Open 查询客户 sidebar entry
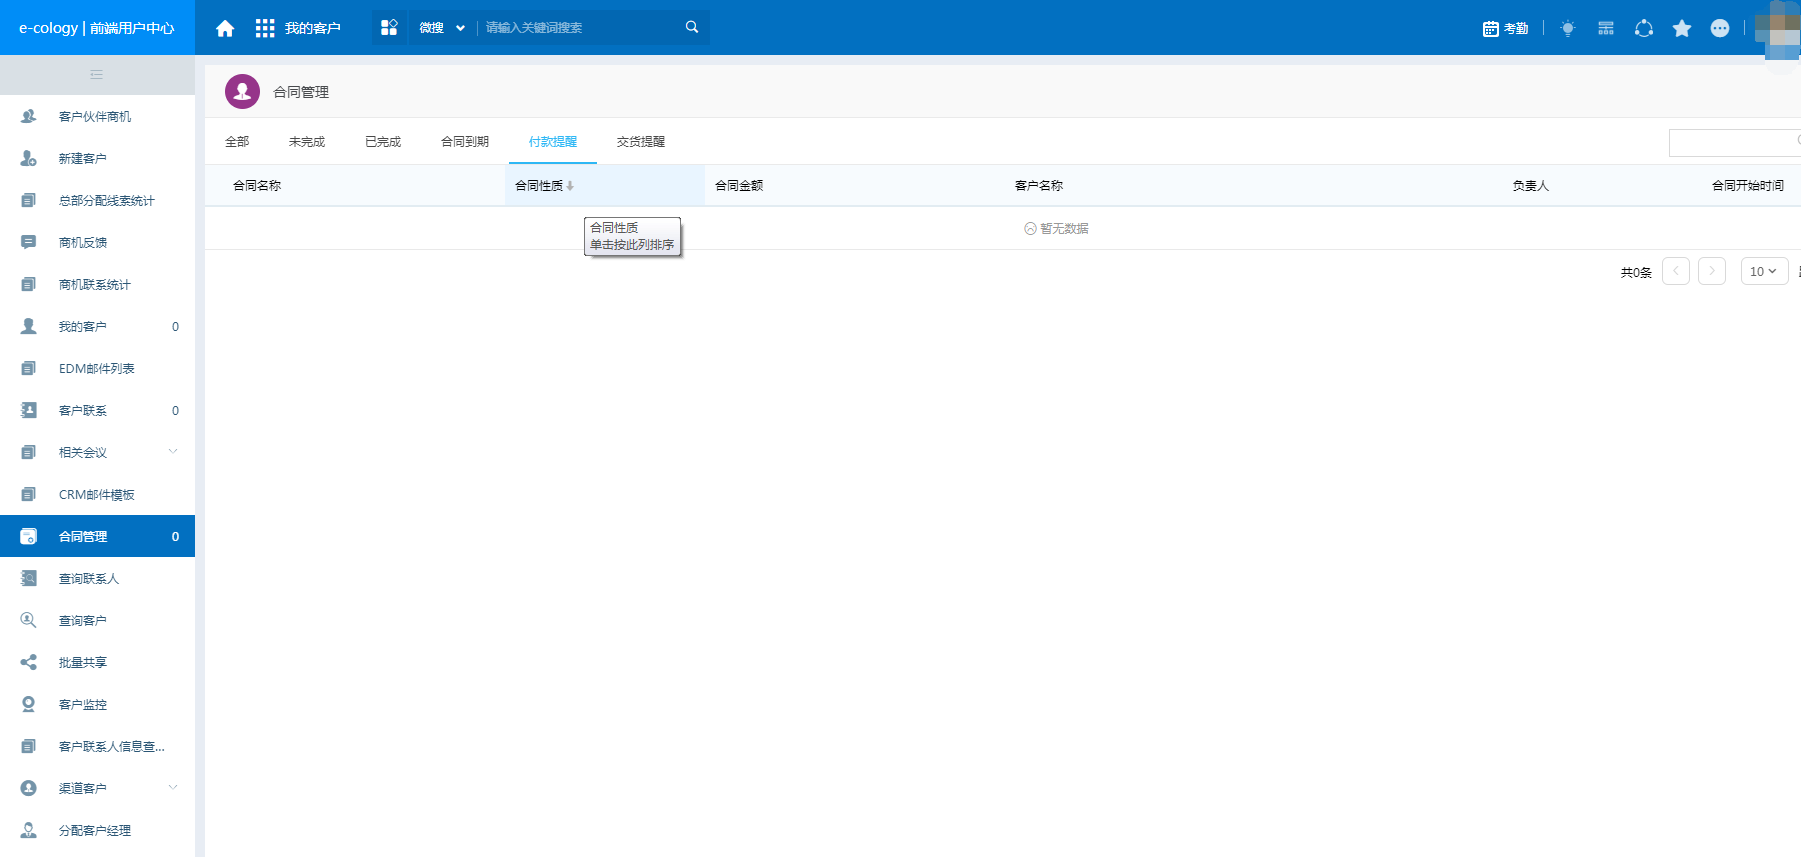1801x857 pixels. click(97, 621)
